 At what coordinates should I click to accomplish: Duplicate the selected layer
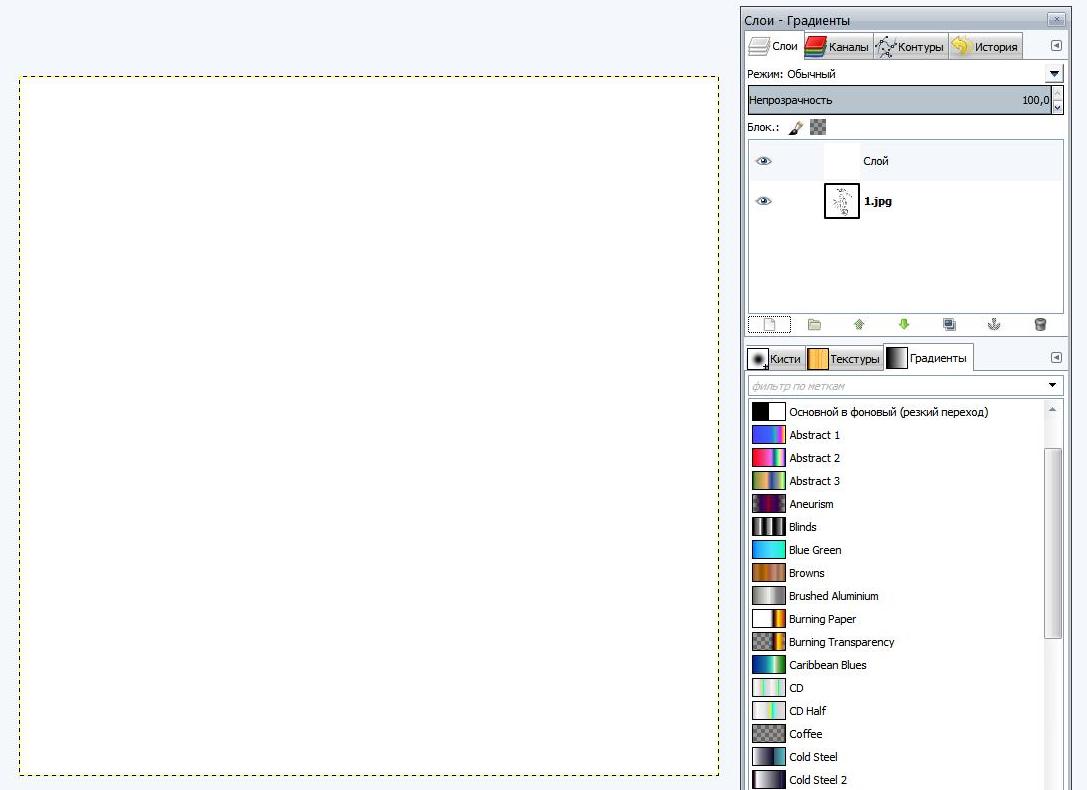[x=949, y=324]
